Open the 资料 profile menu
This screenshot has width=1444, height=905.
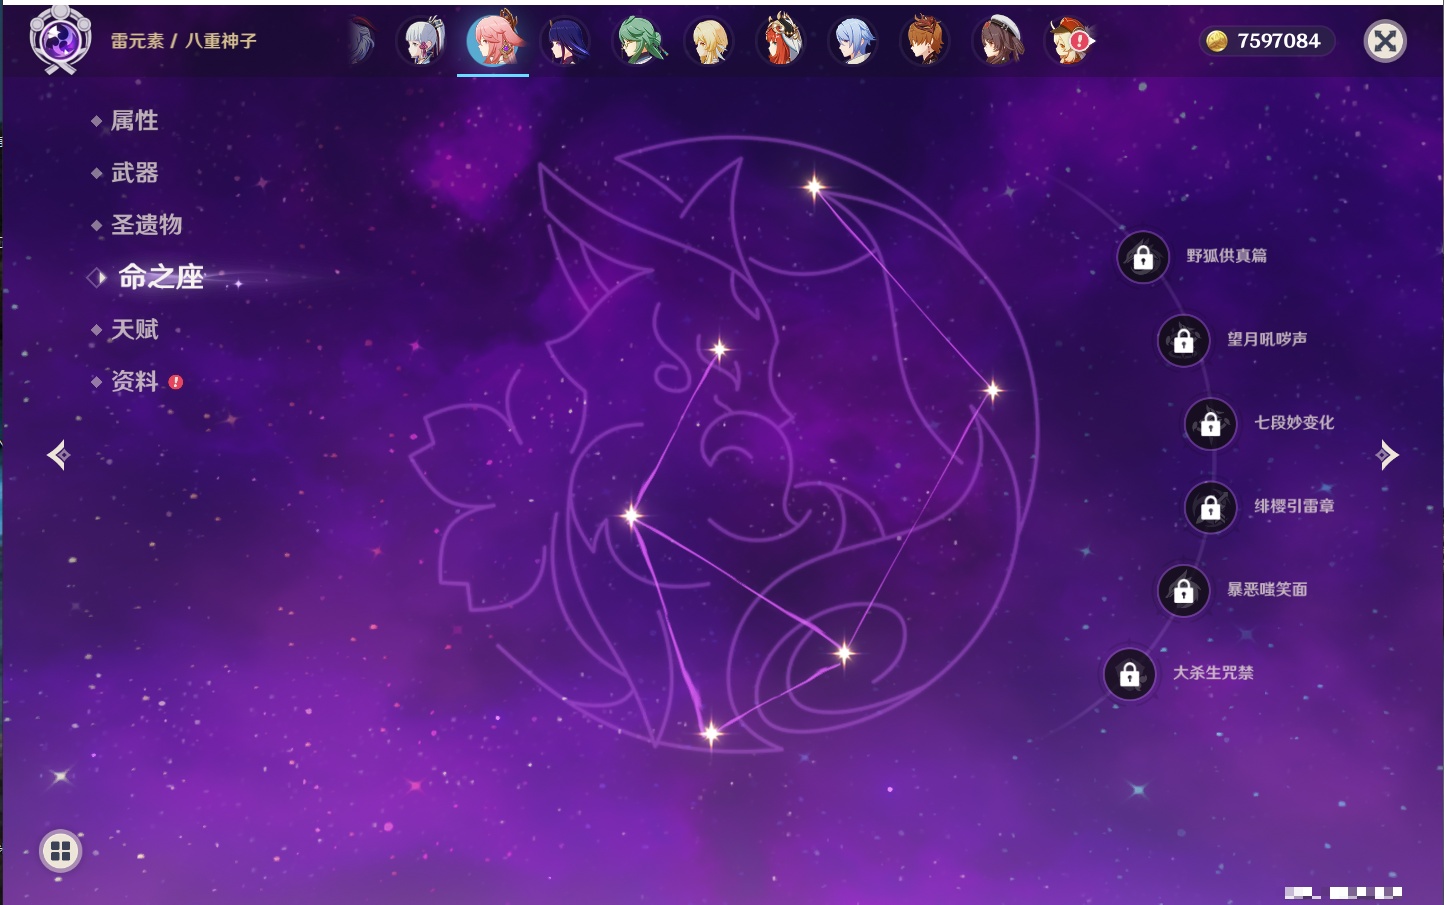coord(136,381)
